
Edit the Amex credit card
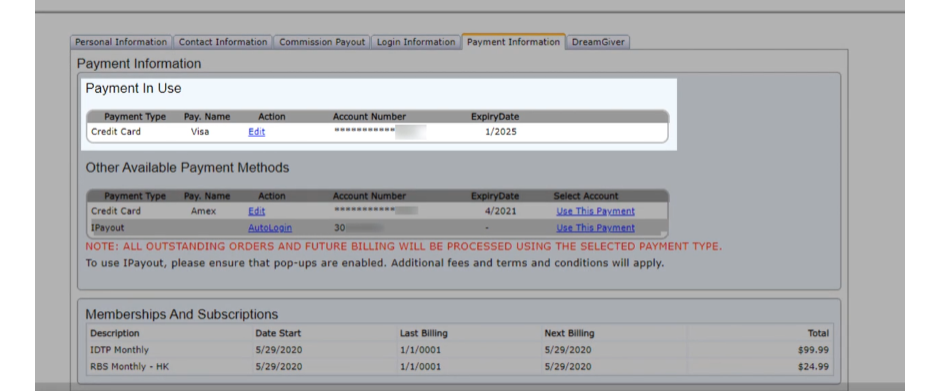(x=256, y=211)
